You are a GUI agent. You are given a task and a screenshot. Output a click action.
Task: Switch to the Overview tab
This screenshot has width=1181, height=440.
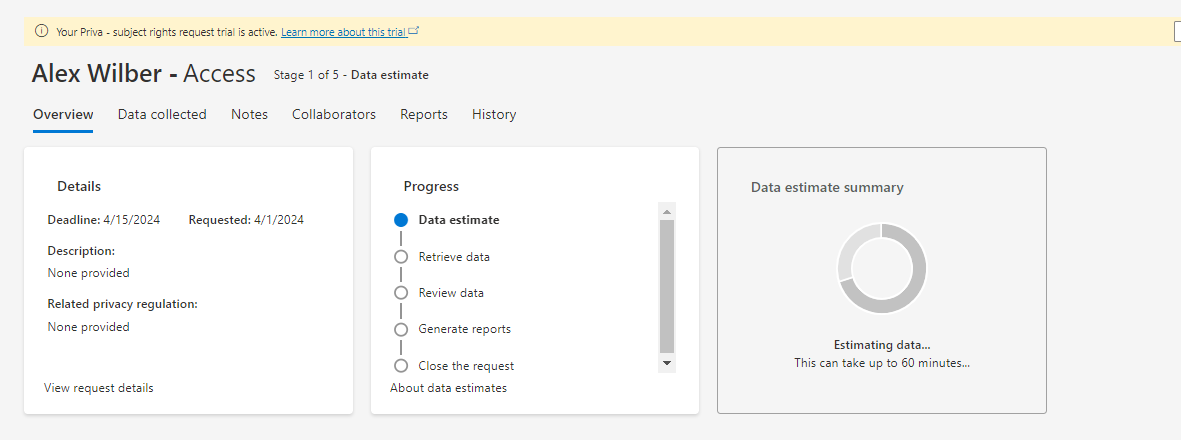(63, 115)
